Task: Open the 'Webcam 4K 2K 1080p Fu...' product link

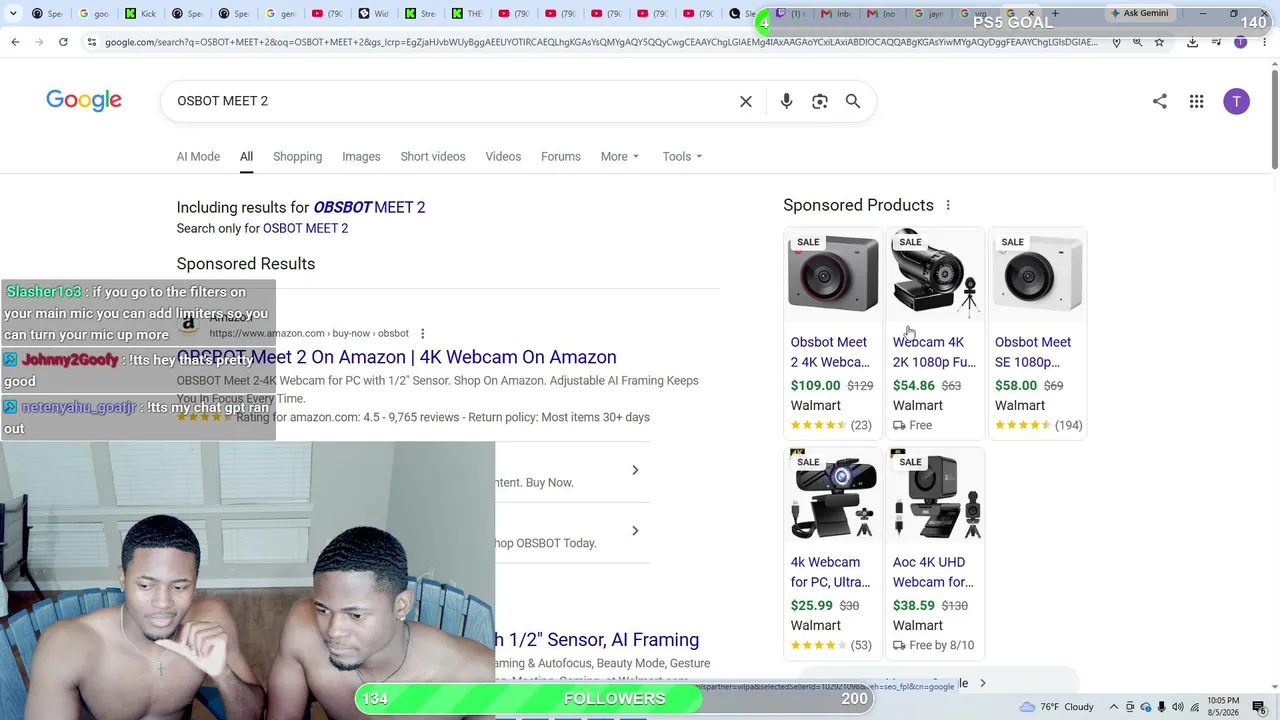Action: click(x=934, y=352)
